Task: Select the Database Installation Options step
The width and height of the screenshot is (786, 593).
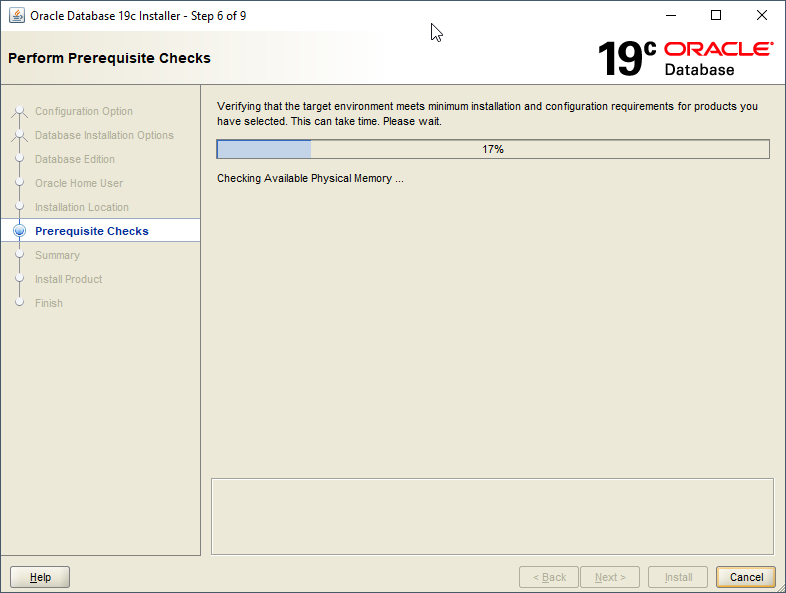Action: click(x=104, y=135)
